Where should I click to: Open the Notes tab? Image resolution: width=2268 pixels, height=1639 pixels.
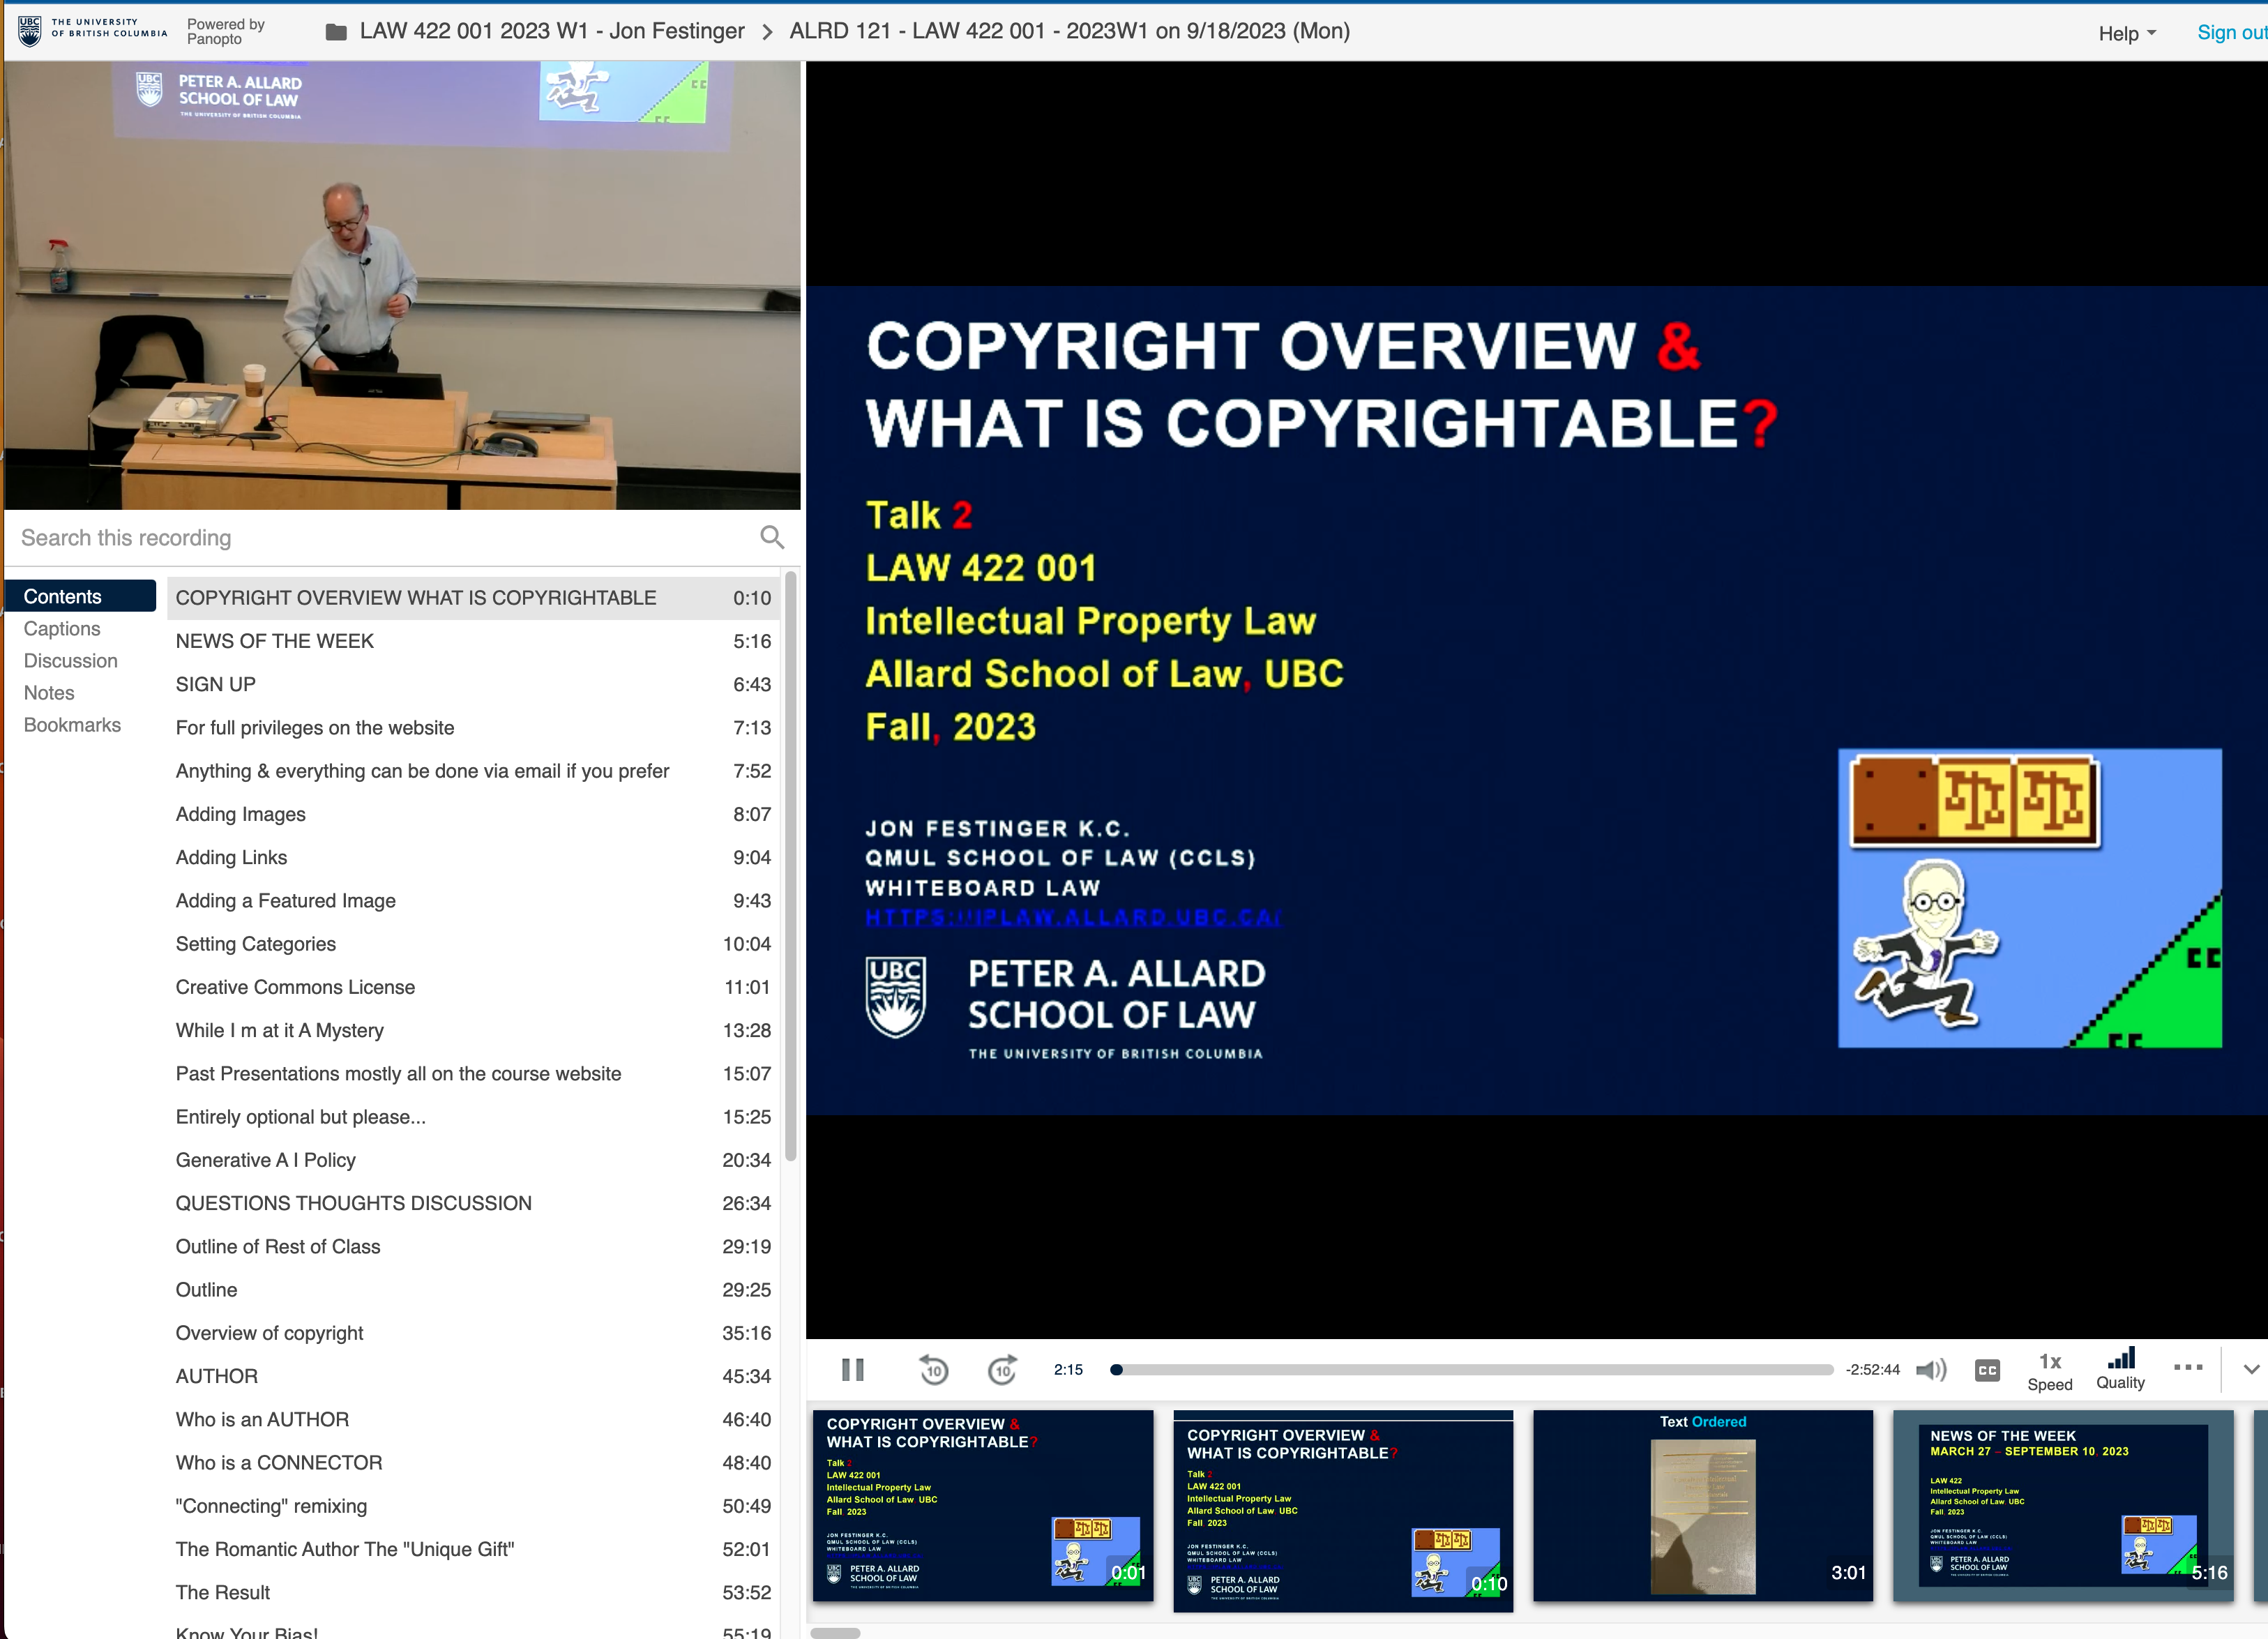[49, 692]
